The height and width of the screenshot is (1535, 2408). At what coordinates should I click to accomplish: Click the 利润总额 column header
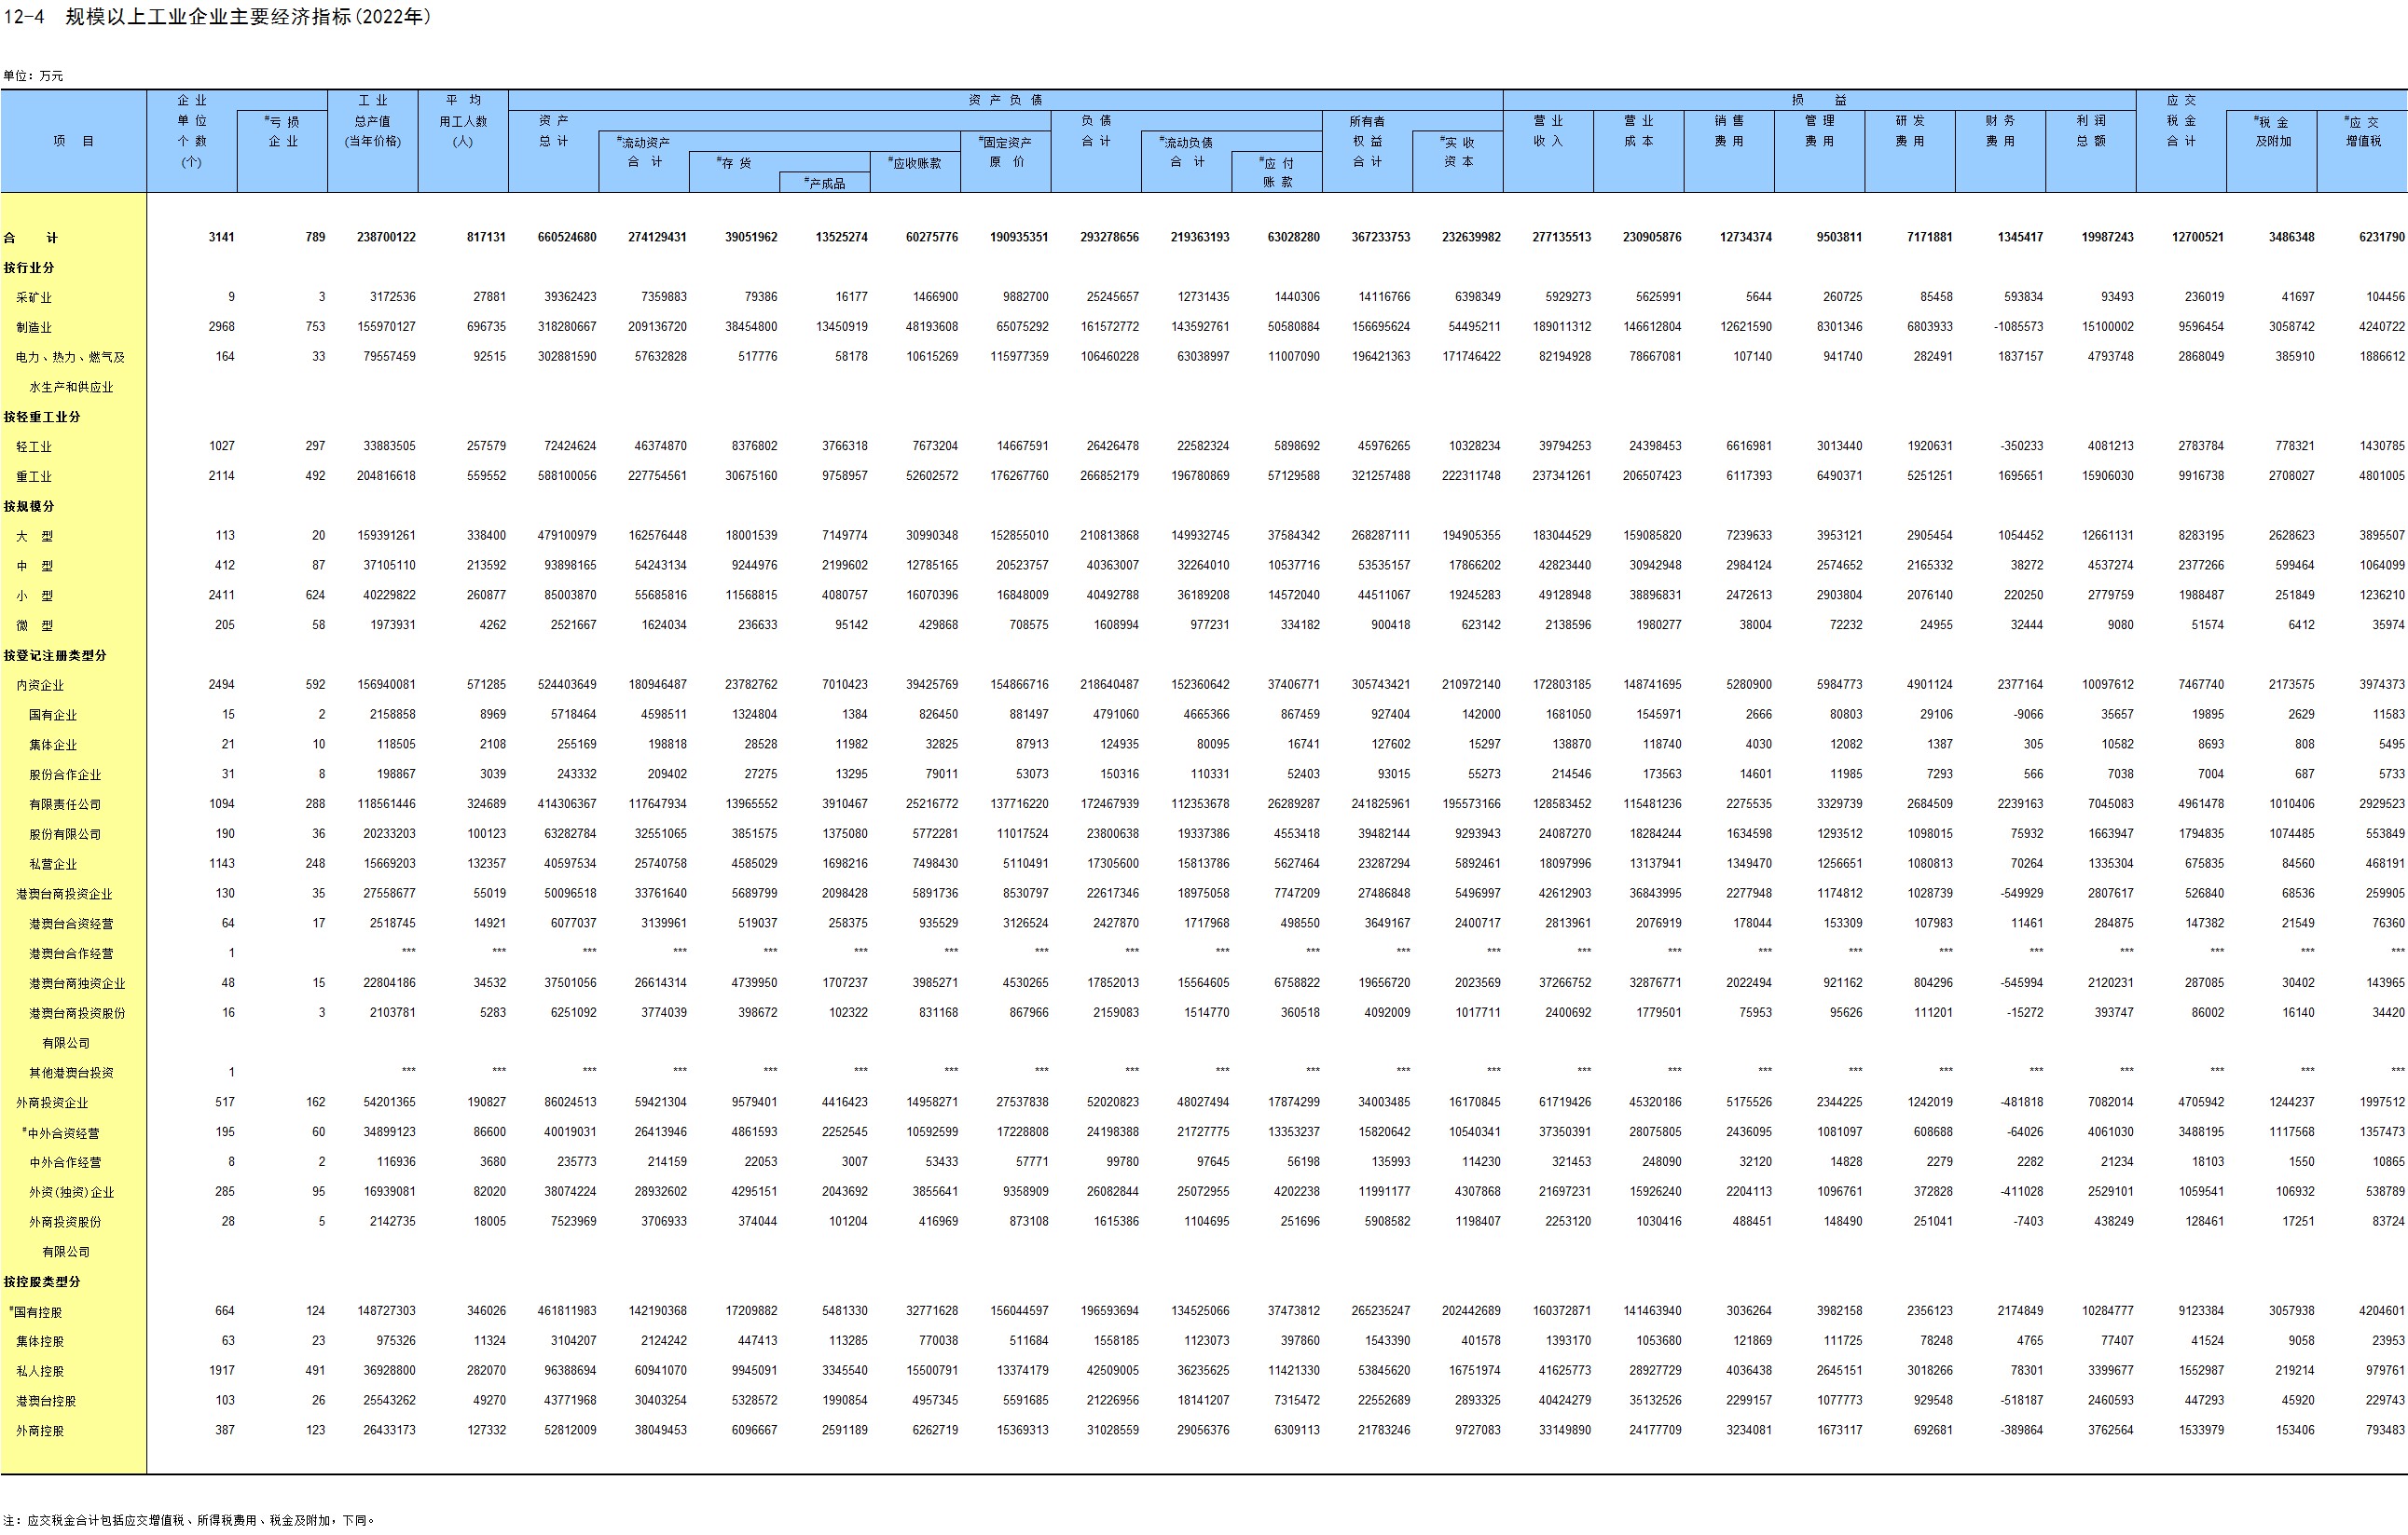[x=2090, y=131]
